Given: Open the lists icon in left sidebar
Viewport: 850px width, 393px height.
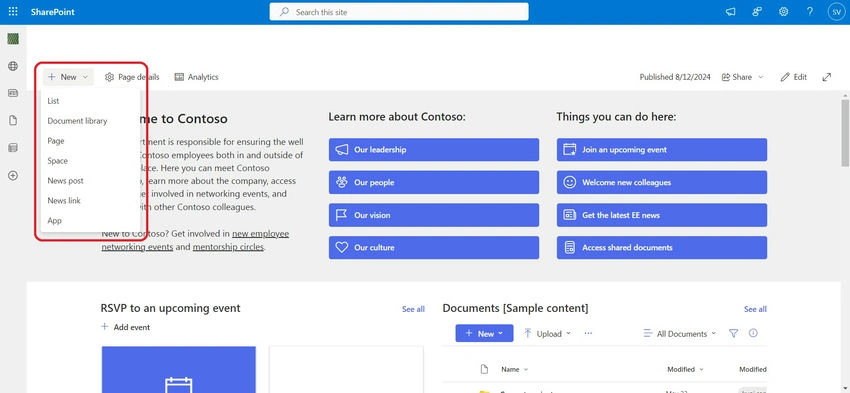Looking at the screenshot, I should (13, 148).
